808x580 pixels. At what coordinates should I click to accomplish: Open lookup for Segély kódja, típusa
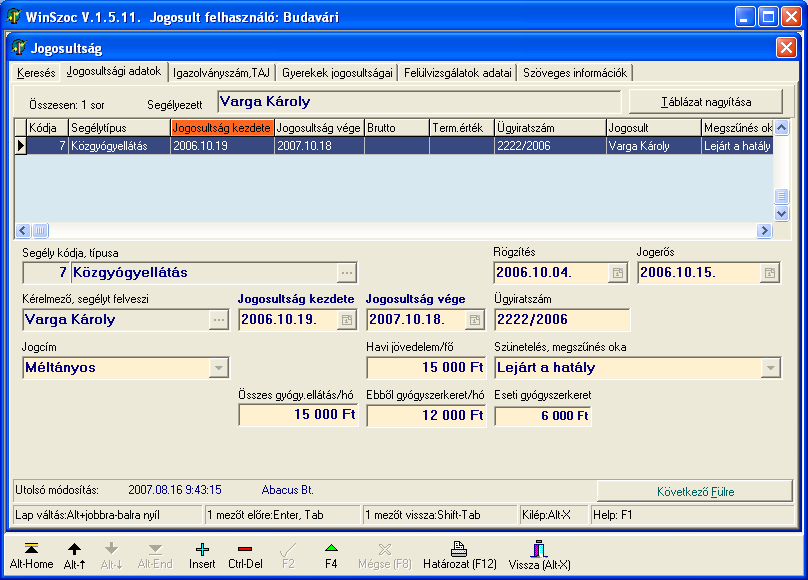click(347, 273)
